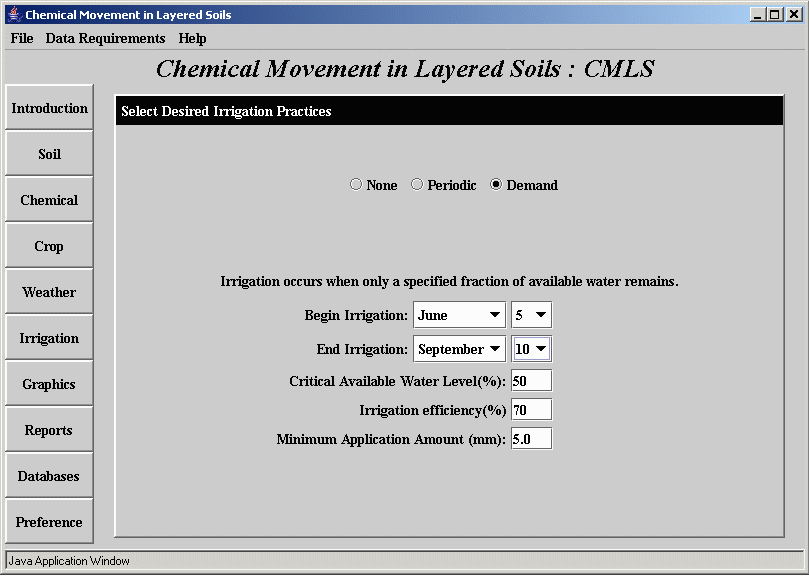This screenshot has width=809, height=576.
Task: Open the Data Requirements menu
Action: point(105,39)
